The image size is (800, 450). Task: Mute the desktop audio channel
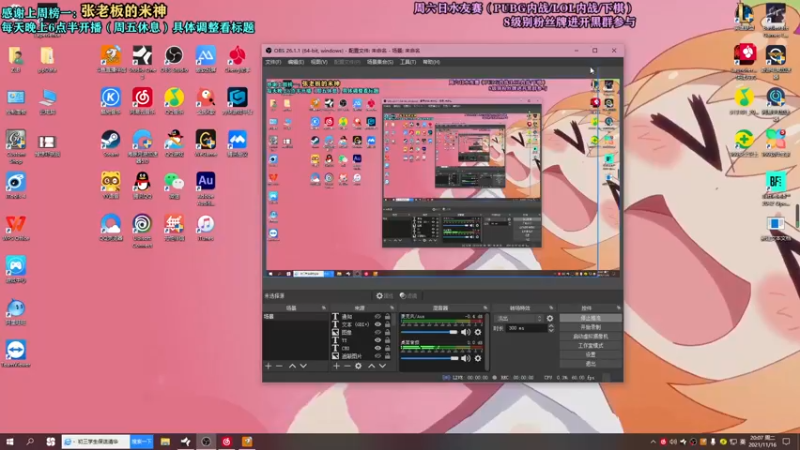click(466, 358)
